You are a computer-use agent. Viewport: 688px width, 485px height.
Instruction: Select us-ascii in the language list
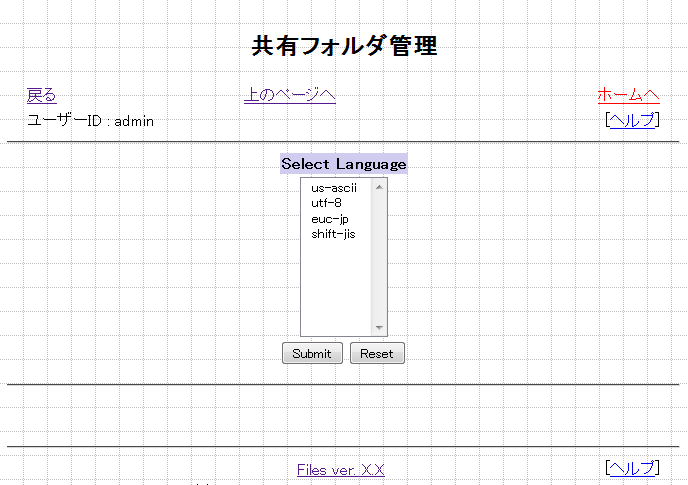[x=334, y=187]
